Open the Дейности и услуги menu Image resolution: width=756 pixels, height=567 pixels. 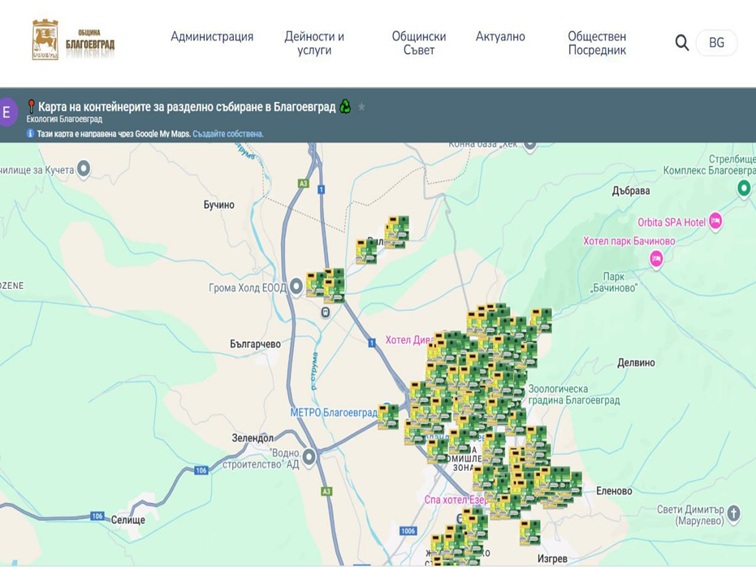click(314, 43)
